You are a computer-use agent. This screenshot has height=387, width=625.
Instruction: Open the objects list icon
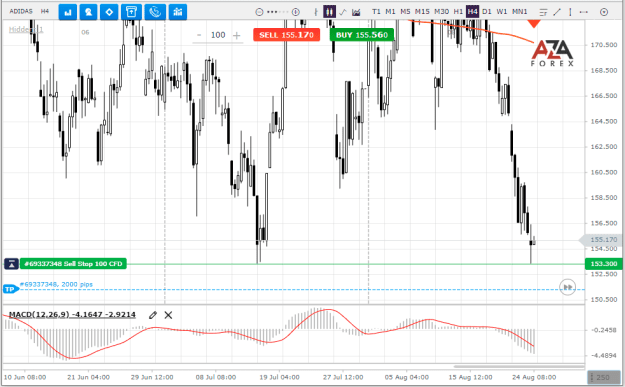[543, 12]
